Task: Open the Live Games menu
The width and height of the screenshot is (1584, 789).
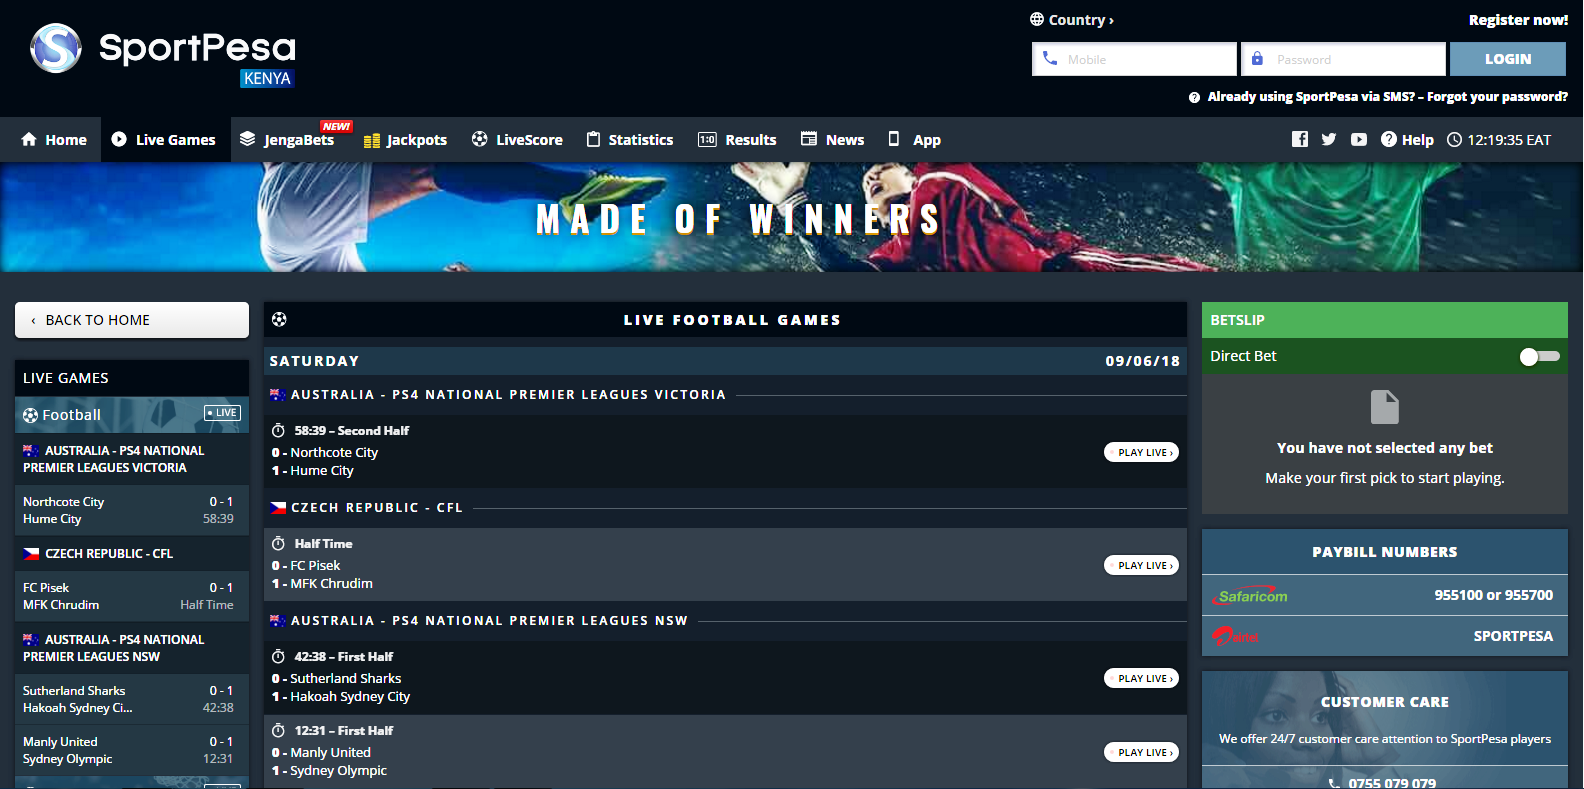Action: click(163, 140)
